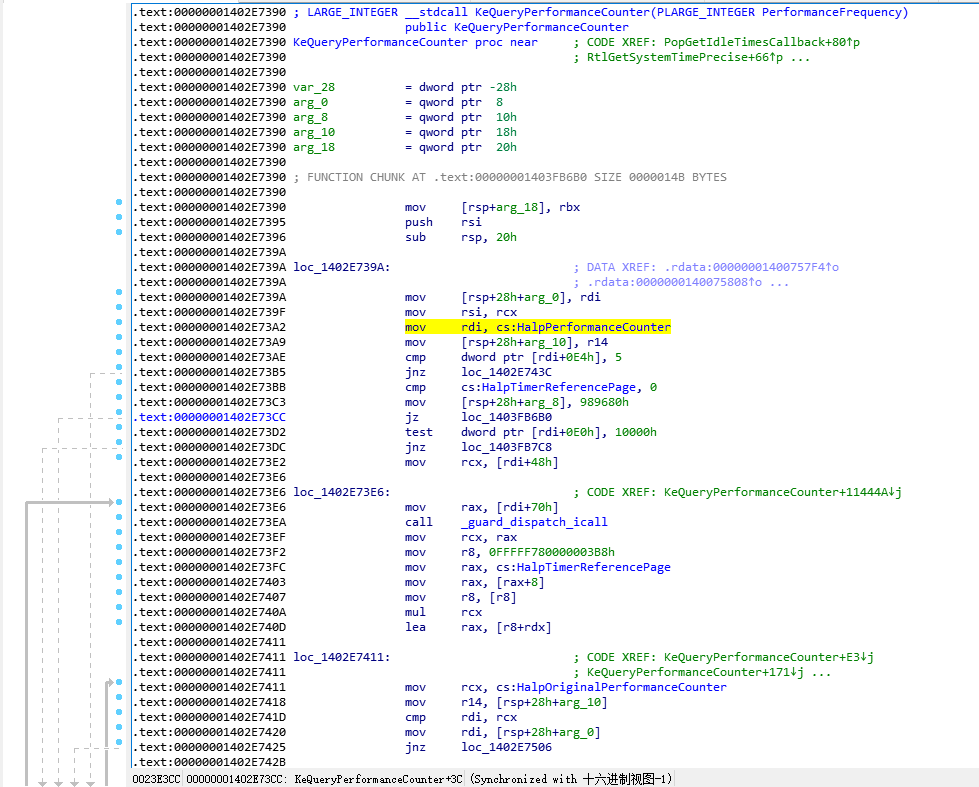
Task: Click the 'KeQueryPerformanceCounter proc near' name
Action: [415, 42]
